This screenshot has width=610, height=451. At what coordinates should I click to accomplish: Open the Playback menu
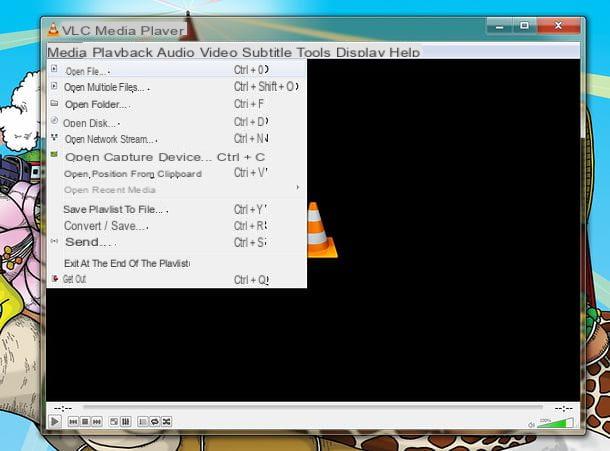point(122,52)
